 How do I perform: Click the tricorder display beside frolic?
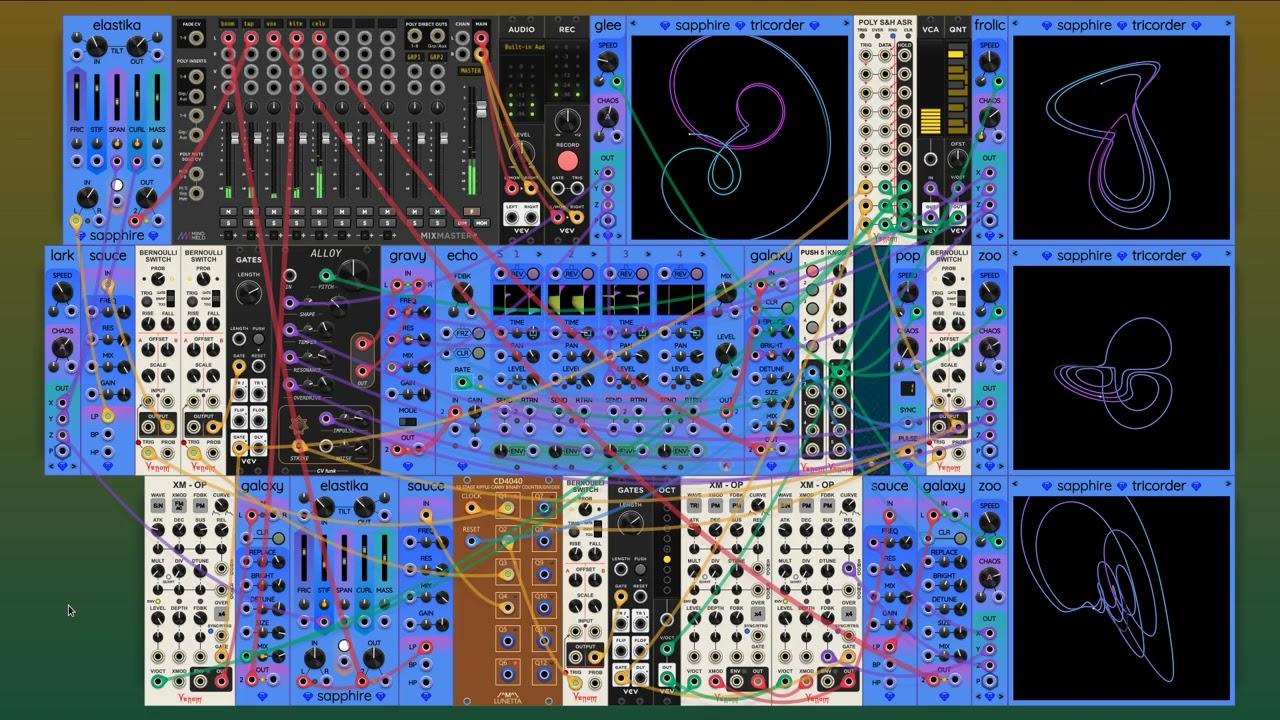[1121, 136]
